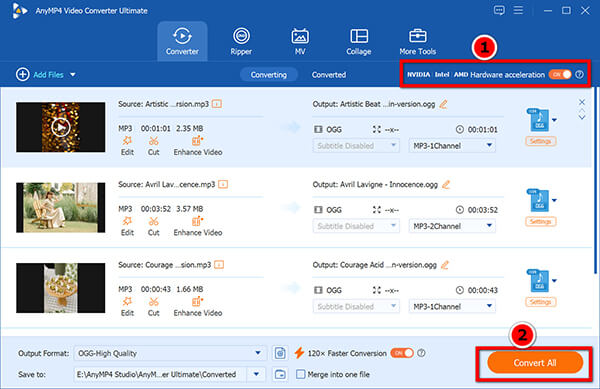Image resolution: width=600 pixels, height=389 pixels.
Task: Play the Artistic Beat thumbnail preview
Action: [x=60, y=127]
